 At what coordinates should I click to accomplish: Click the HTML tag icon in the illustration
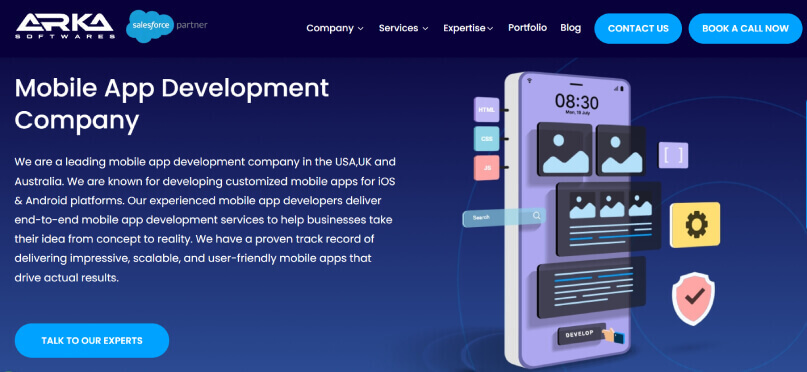pos(486,110)
